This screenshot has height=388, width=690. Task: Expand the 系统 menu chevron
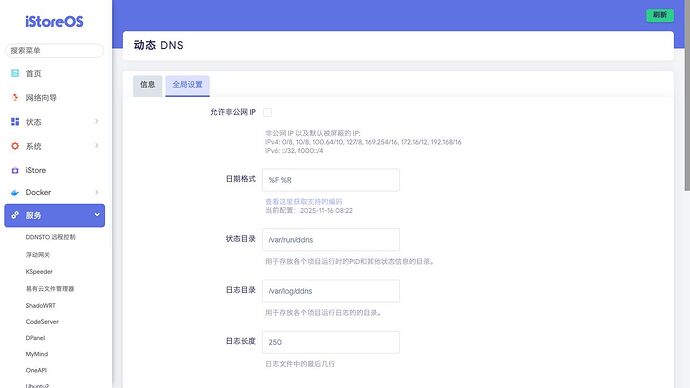(96, 145)
